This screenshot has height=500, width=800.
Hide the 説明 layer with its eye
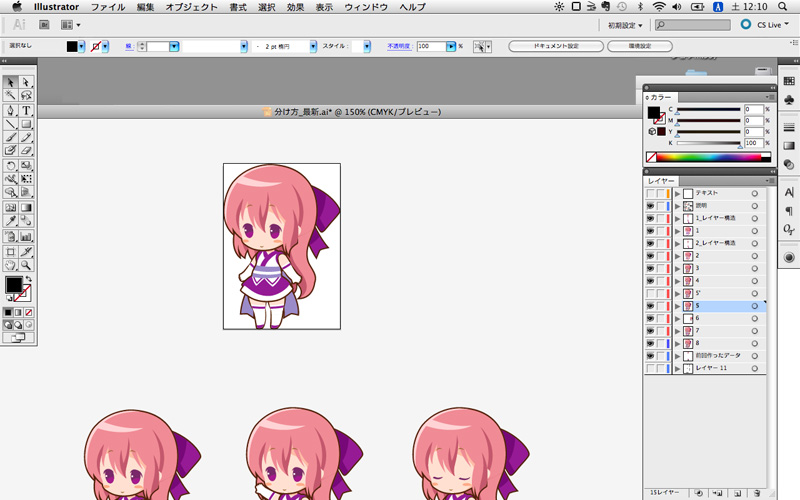(650, 206)
